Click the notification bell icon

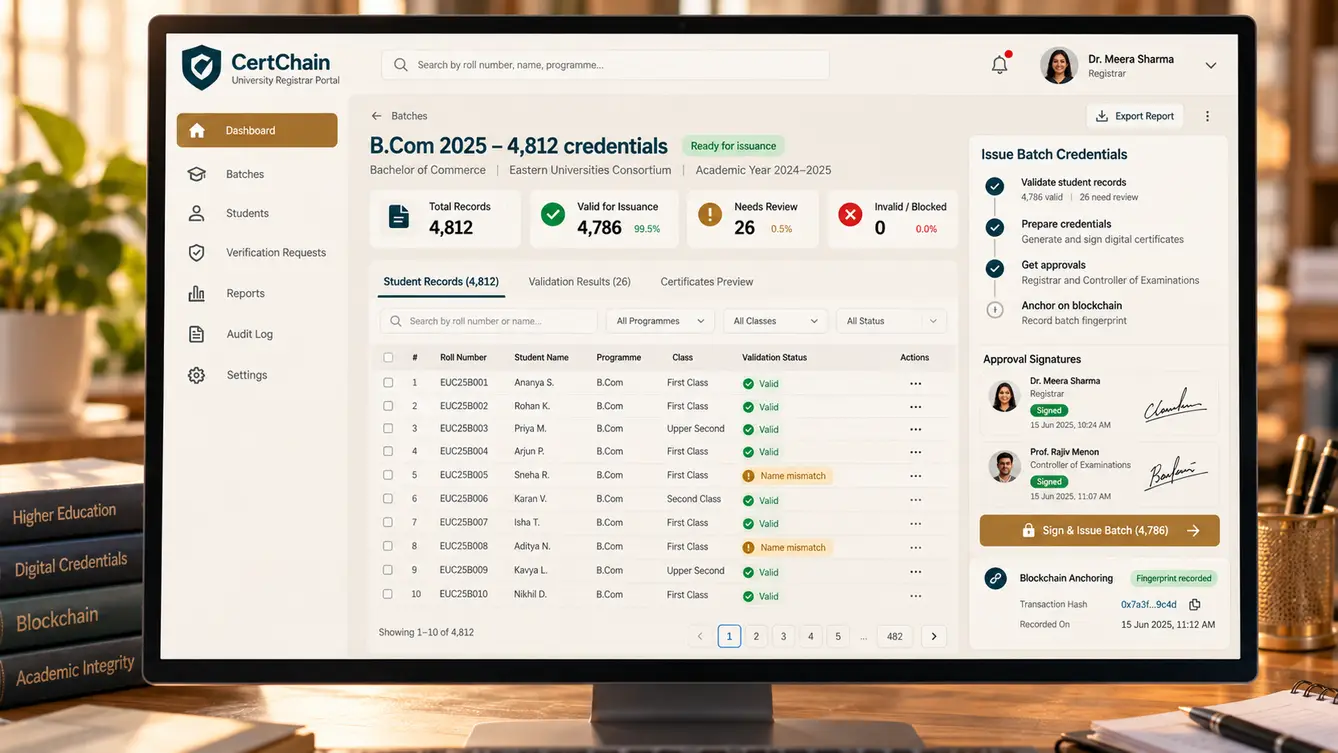tap(999, 65)
